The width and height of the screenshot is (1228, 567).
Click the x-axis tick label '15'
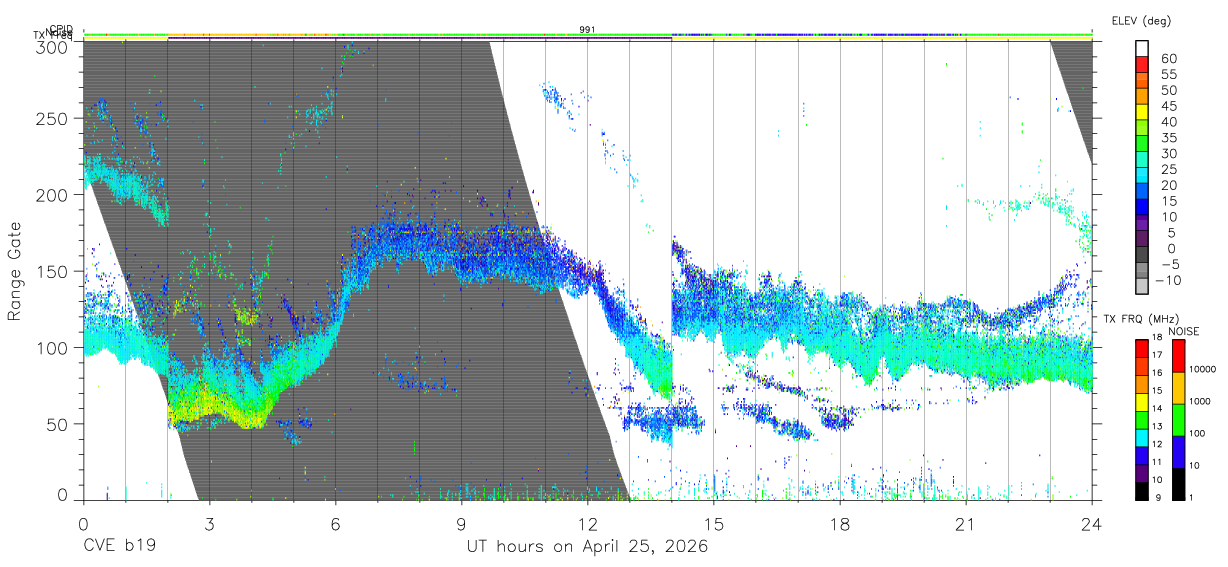click(714, 524)
